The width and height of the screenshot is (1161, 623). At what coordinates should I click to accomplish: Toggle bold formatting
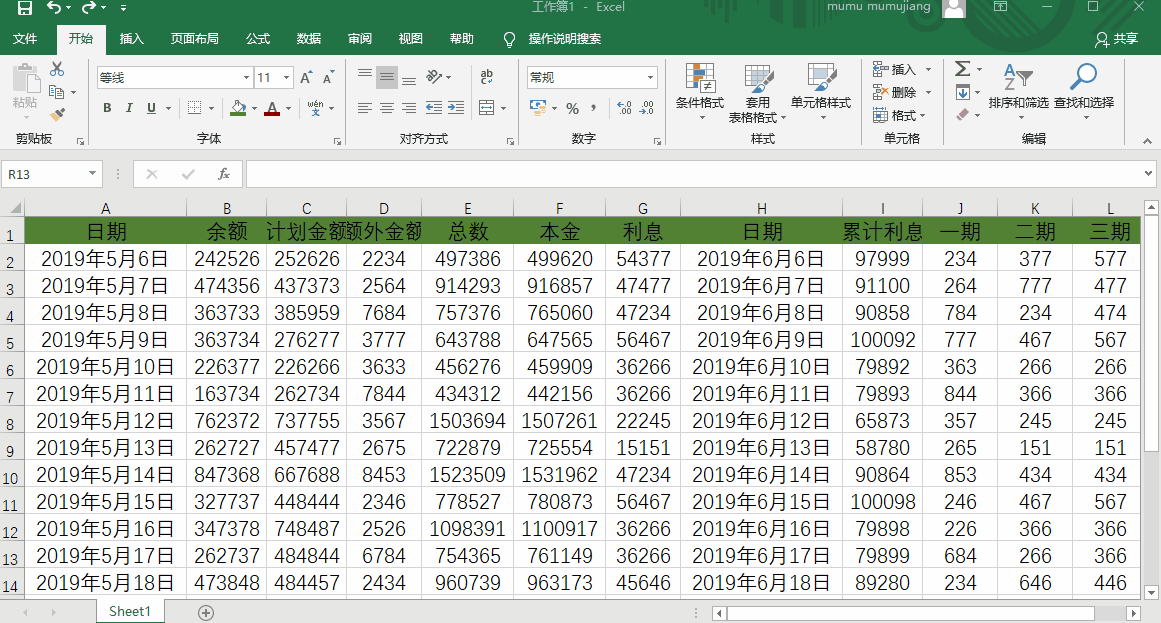tap(107, 108)
